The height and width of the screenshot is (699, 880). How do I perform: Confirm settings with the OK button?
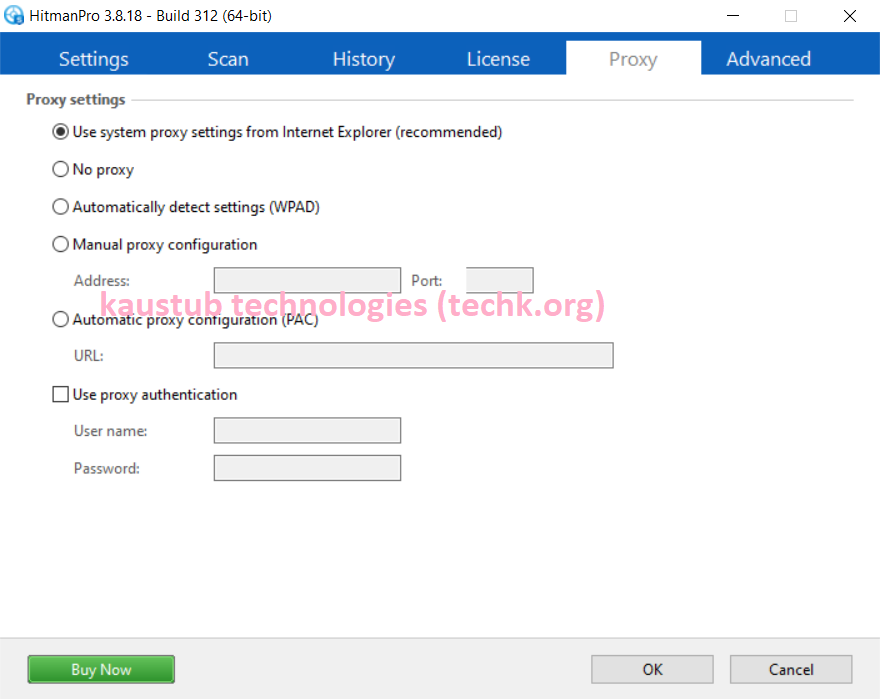(652, 669)
